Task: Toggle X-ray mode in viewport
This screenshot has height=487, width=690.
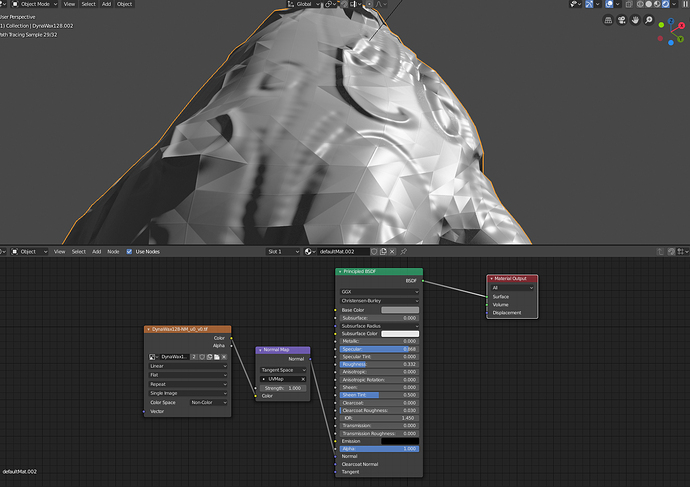Action: [629, 4]
